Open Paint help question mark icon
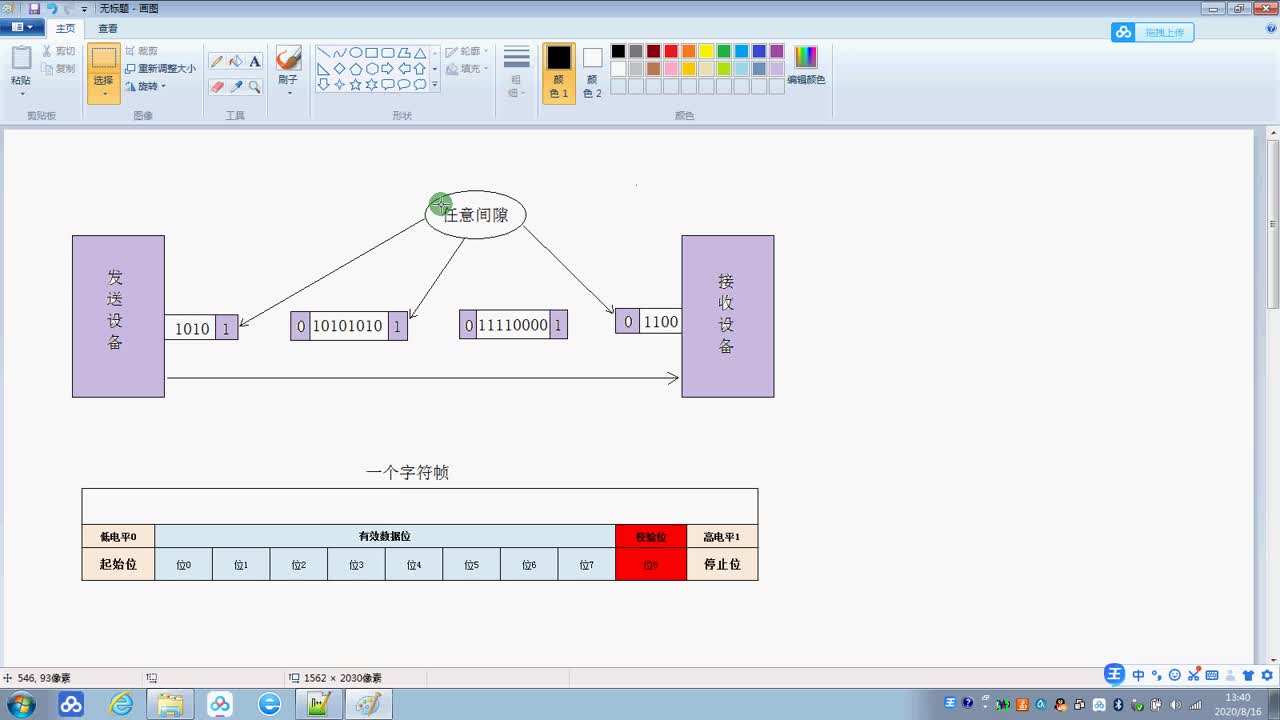The image size is (1280, 720). pyautogui.click(x=1270, y=28)
